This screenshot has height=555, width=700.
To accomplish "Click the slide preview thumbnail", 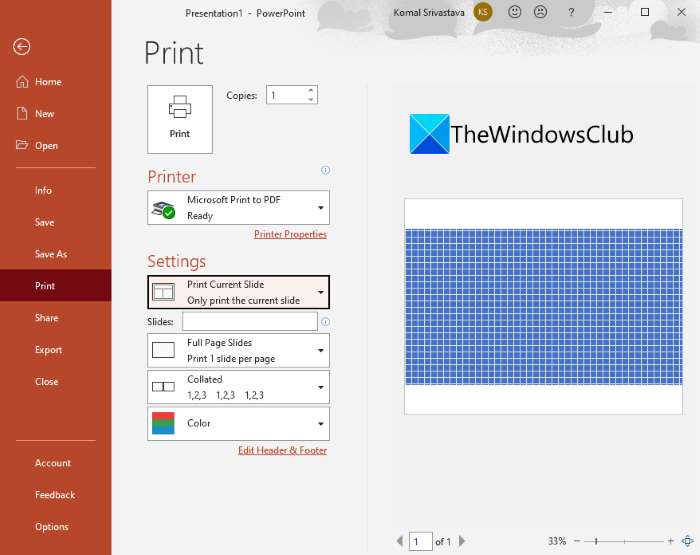I will [543, 306].
